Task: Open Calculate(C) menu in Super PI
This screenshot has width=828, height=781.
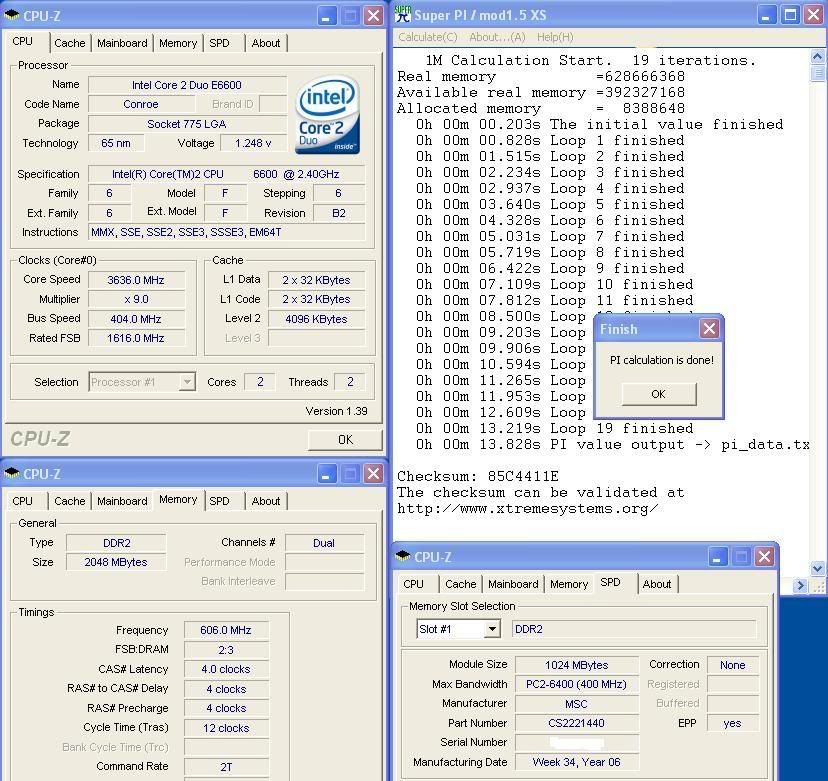Action: click(x=428, y=37)
